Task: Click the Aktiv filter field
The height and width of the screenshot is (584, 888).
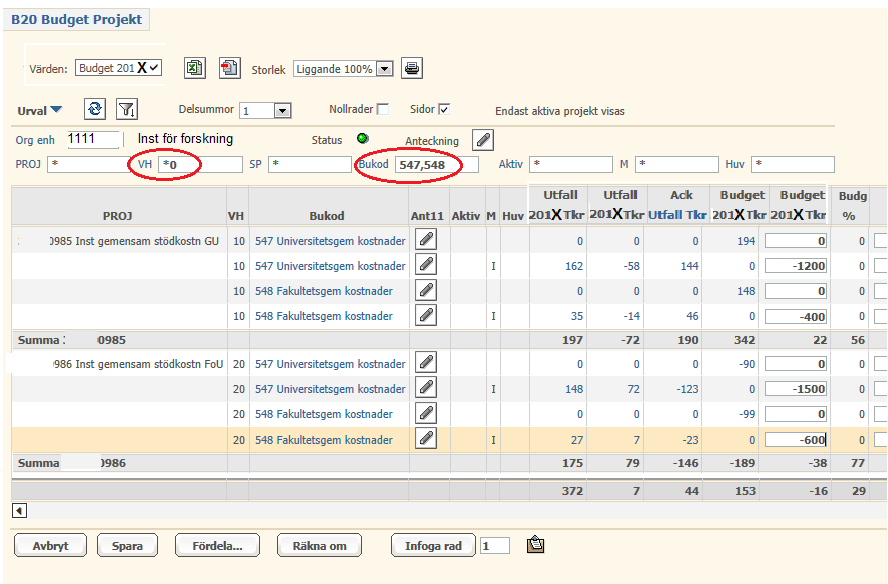Action: coord(571,164)
